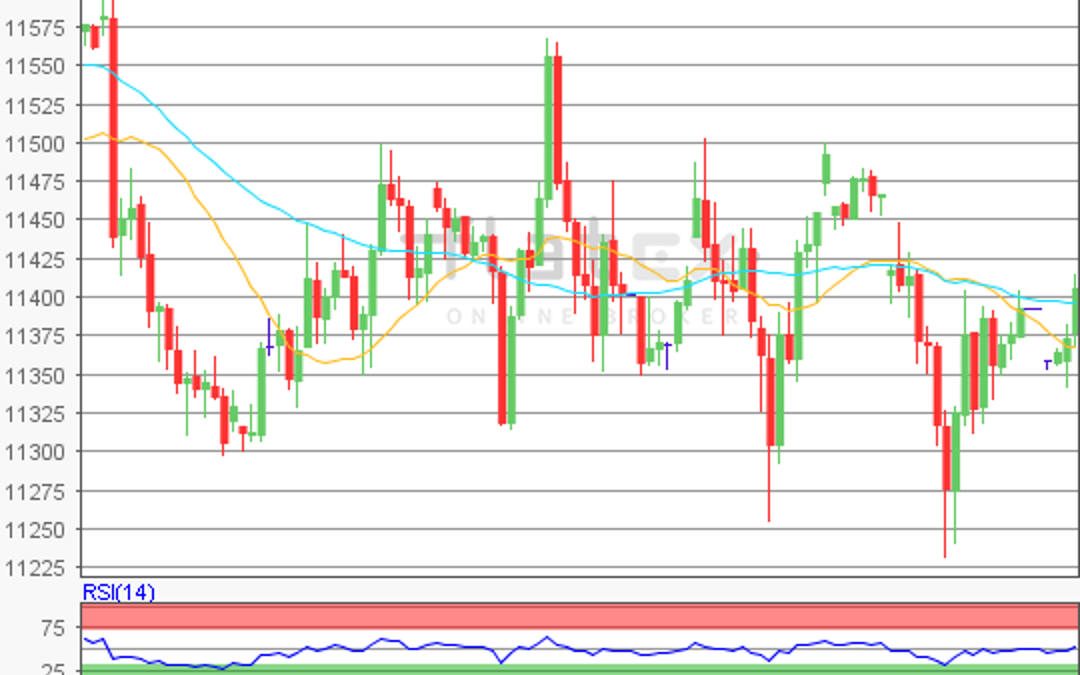Click the green RSI oversold band

pos(580,669)
